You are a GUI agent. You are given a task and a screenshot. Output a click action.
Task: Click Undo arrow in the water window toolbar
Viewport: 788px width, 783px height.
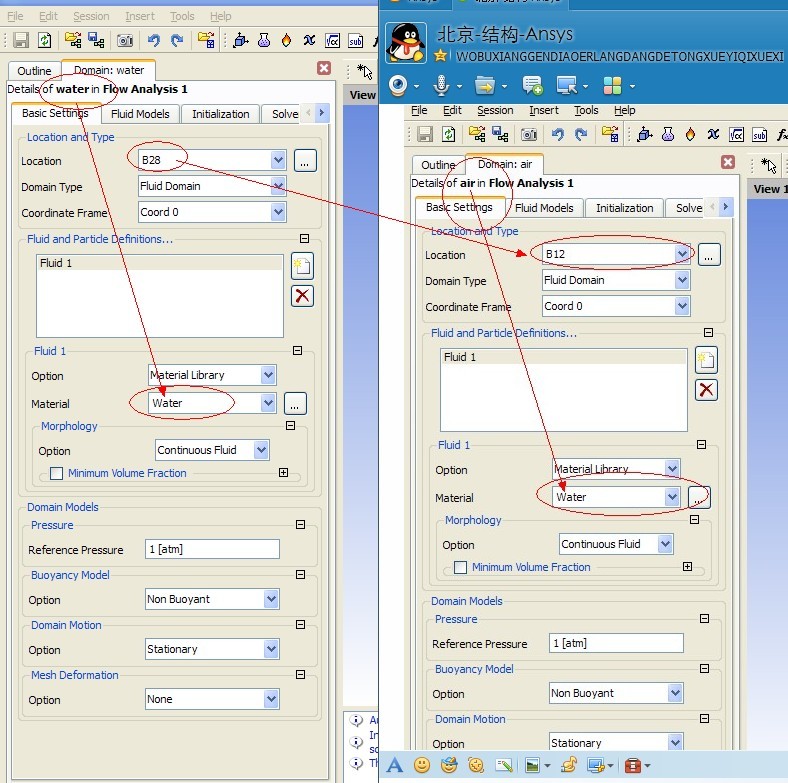point(153,40)
